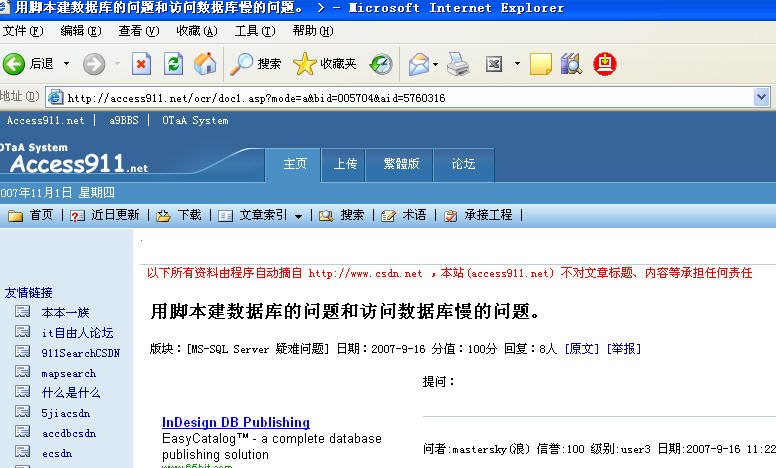The width and height of the screenshot is (776, 468).
Task: Click the 术语 notepad icon
Action: pyautogui.click(x=388, y=216)
